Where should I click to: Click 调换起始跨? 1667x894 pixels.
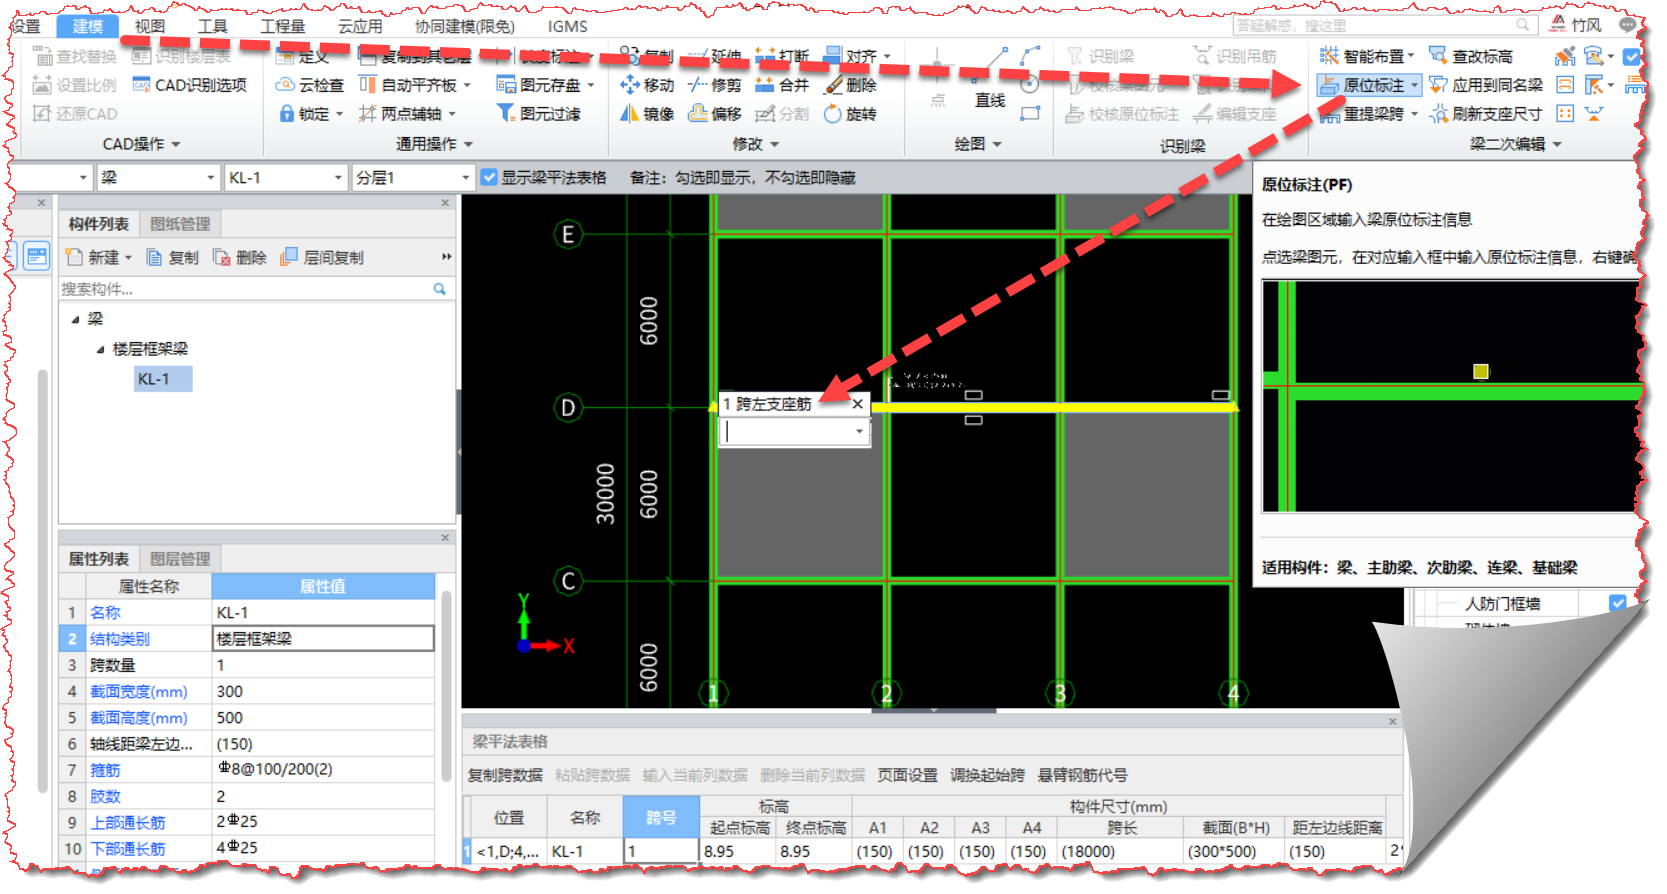point(987,775)
